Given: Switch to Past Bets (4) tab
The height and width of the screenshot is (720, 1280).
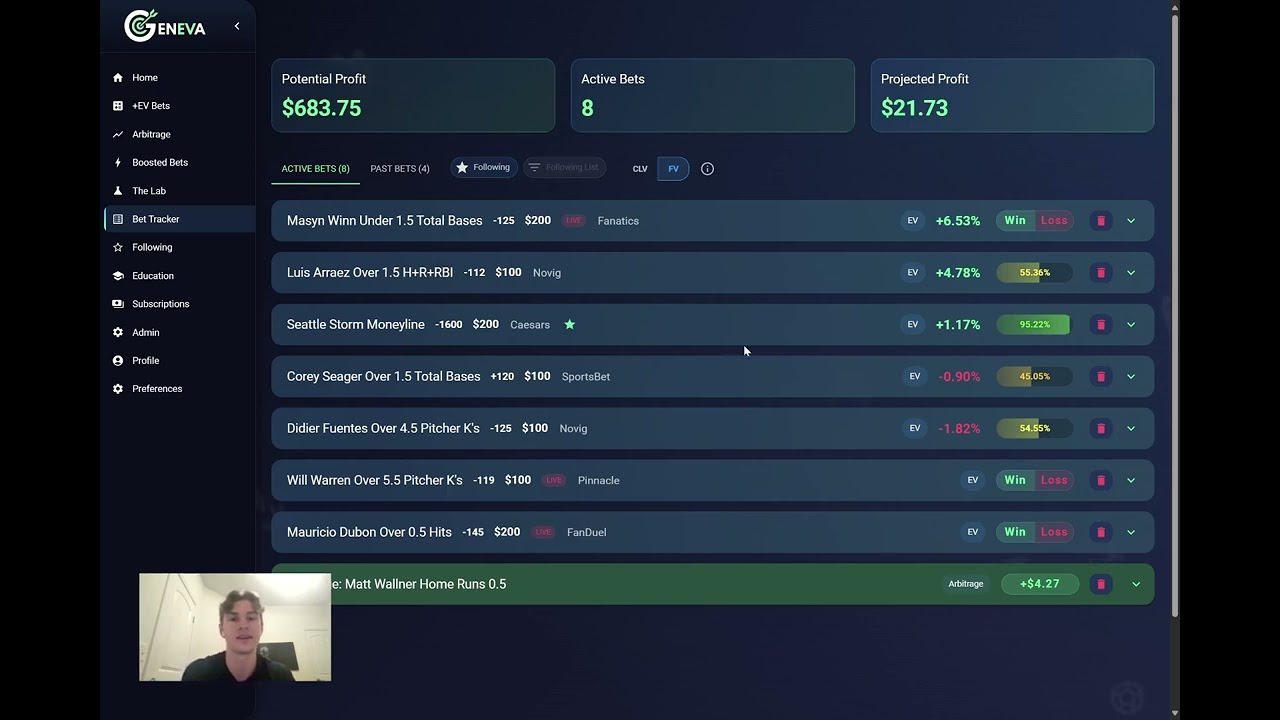Looking at the screenshot, I should click(x=400, y=169).
